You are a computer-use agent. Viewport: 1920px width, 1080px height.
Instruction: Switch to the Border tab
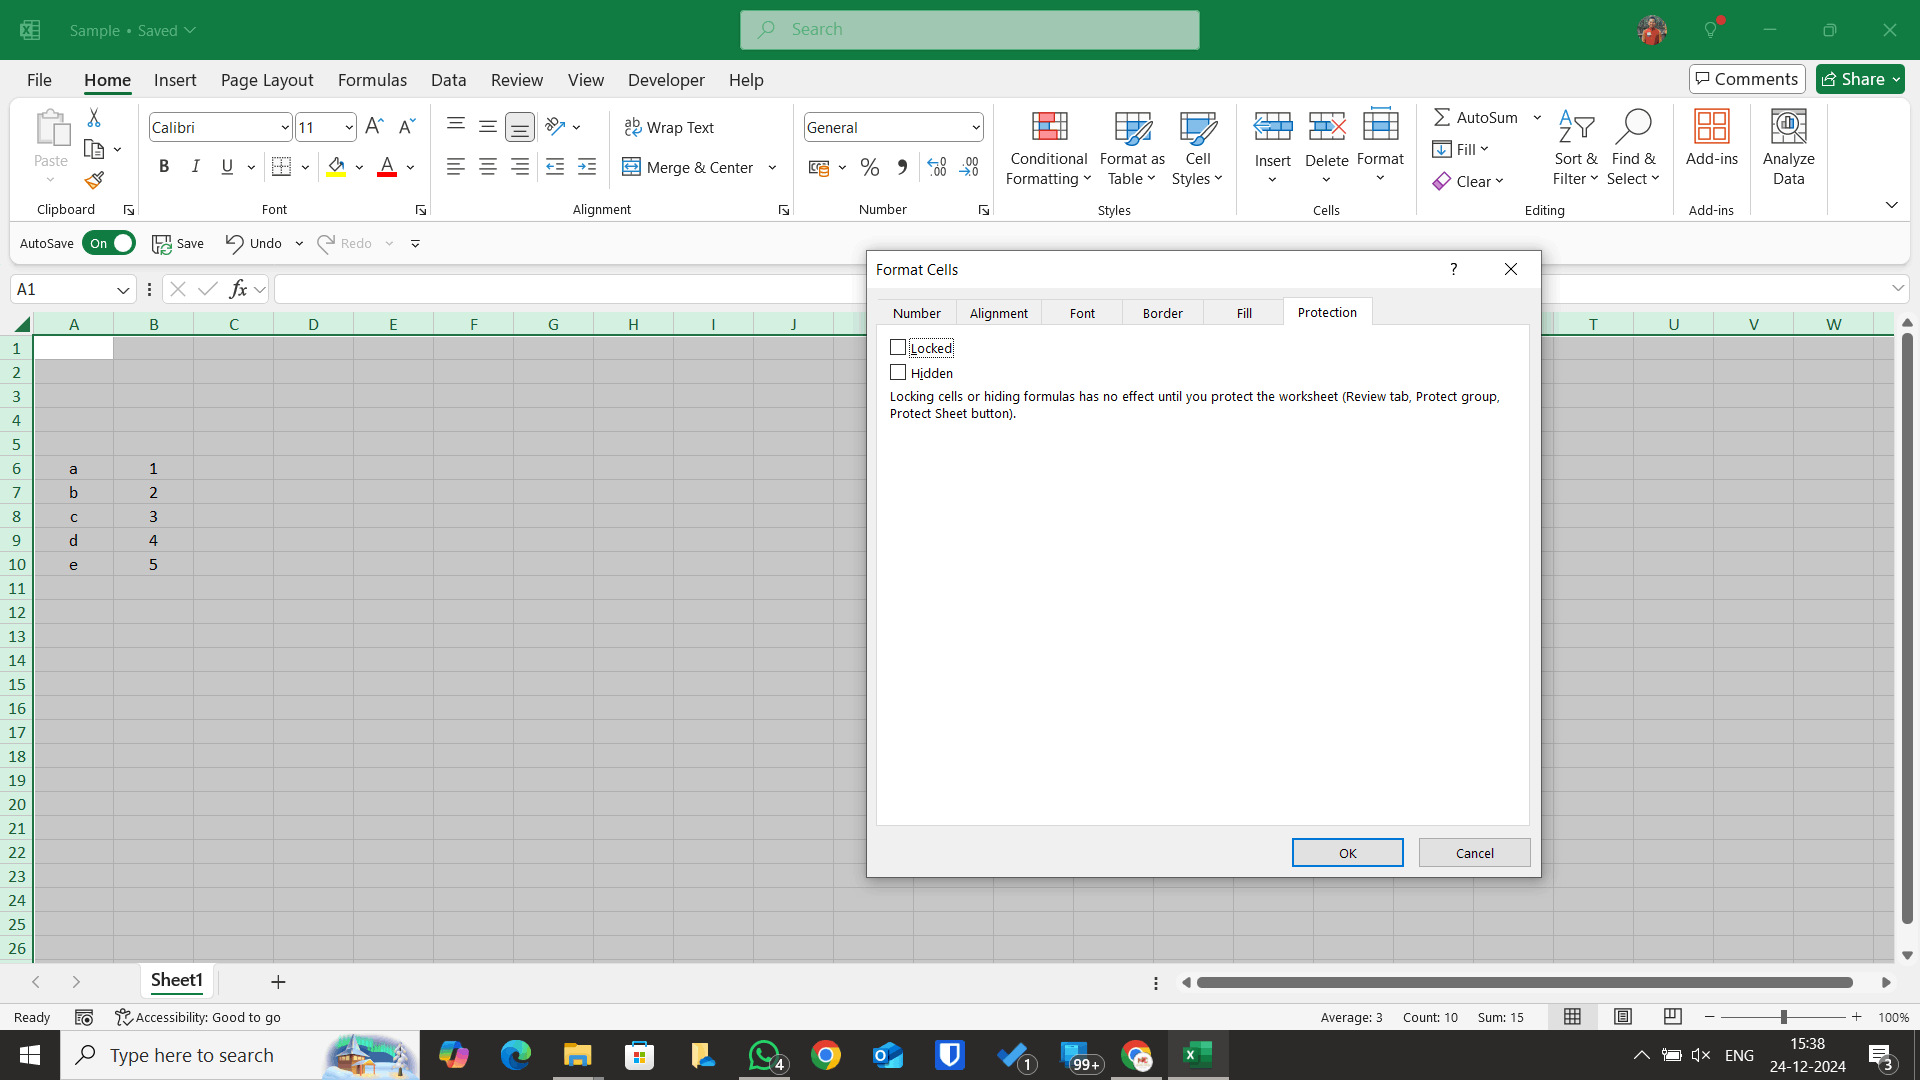click(1163, 312)
